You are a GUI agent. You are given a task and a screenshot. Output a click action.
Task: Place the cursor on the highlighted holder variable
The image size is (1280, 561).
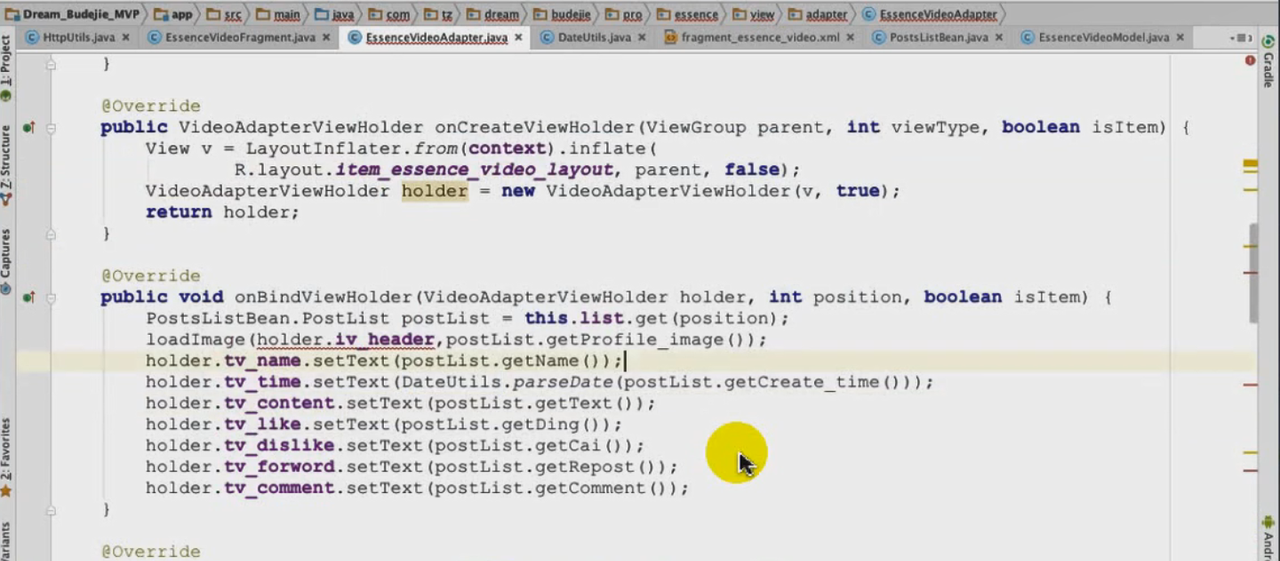click(x=434, y=191)
